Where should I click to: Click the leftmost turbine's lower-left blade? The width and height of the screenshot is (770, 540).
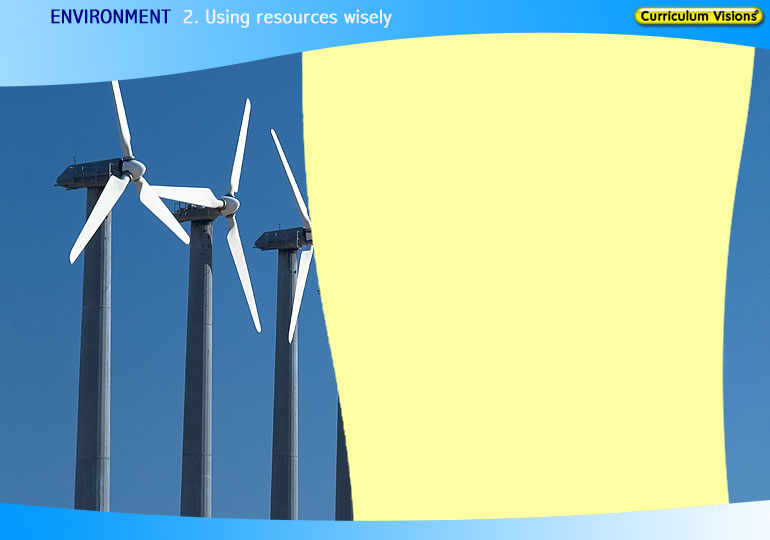97,221
